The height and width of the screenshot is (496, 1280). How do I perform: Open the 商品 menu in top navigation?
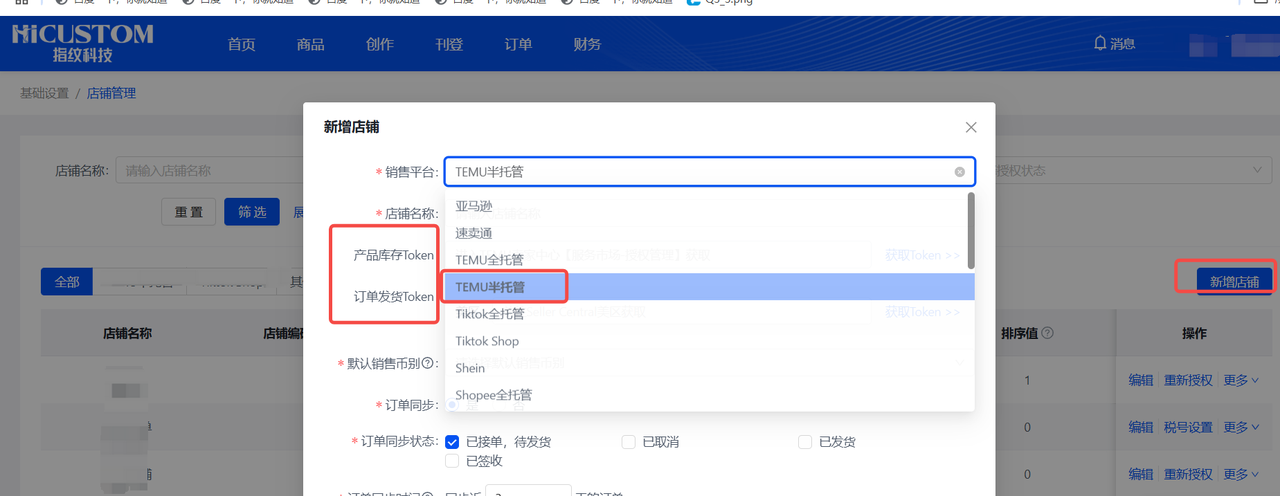[310, 44]
